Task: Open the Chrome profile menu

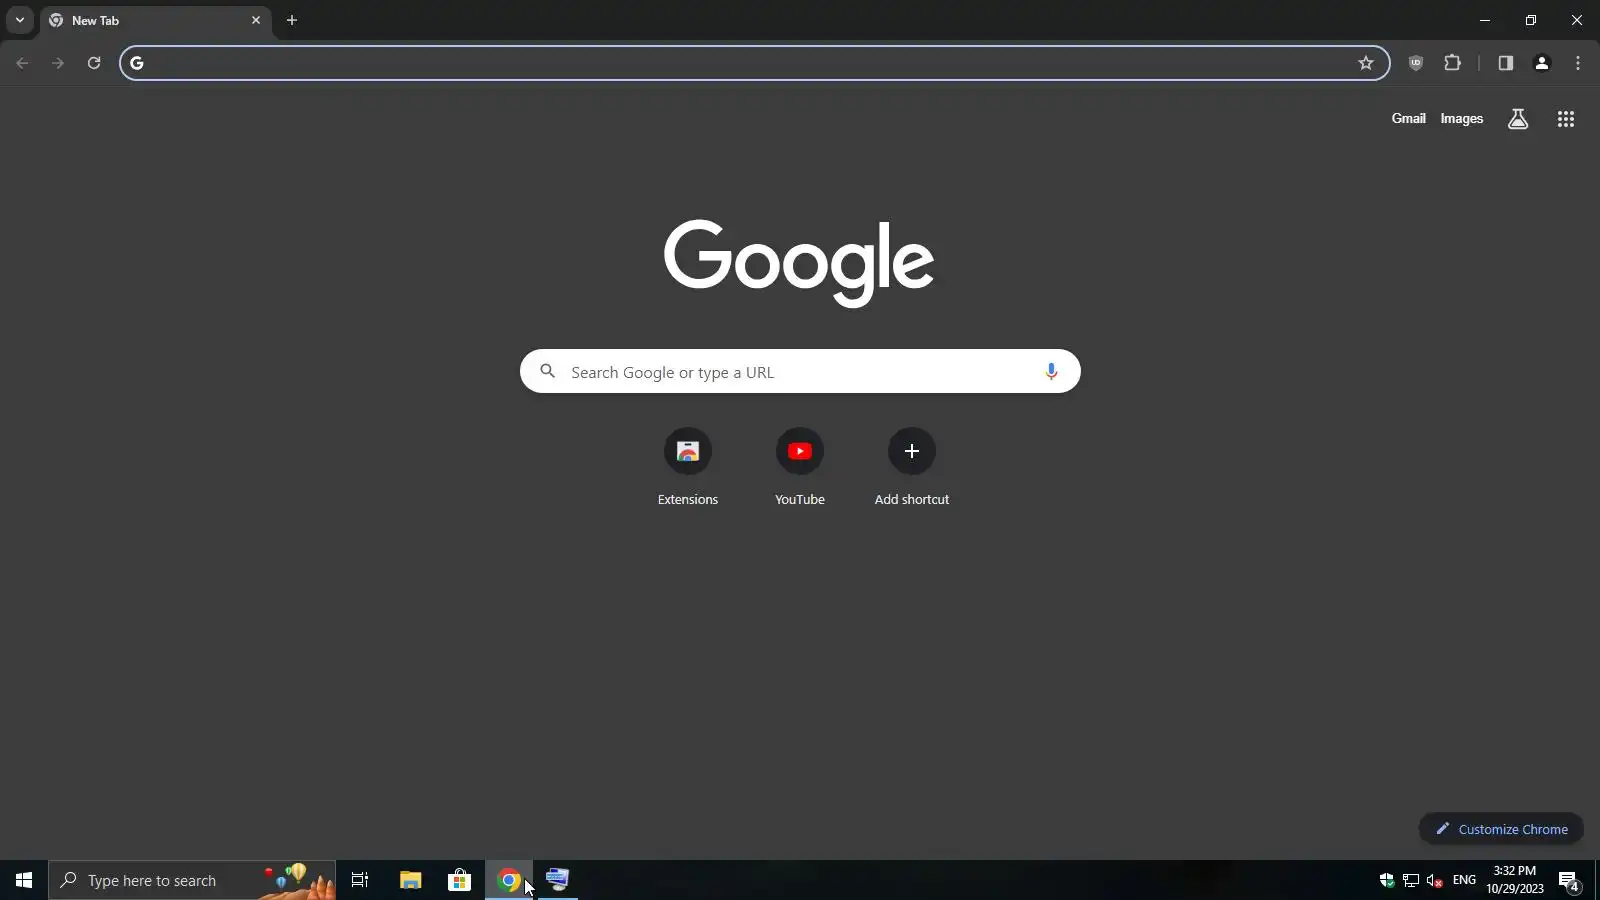Action: pos(1542,63)
